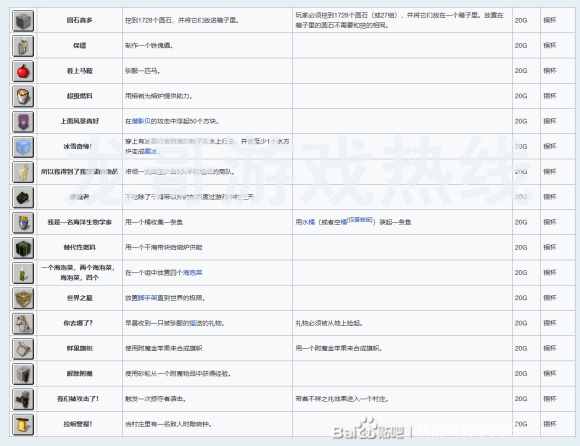Click the llama icon in the table
580x446 pixels.
click(x=23, y=172)
